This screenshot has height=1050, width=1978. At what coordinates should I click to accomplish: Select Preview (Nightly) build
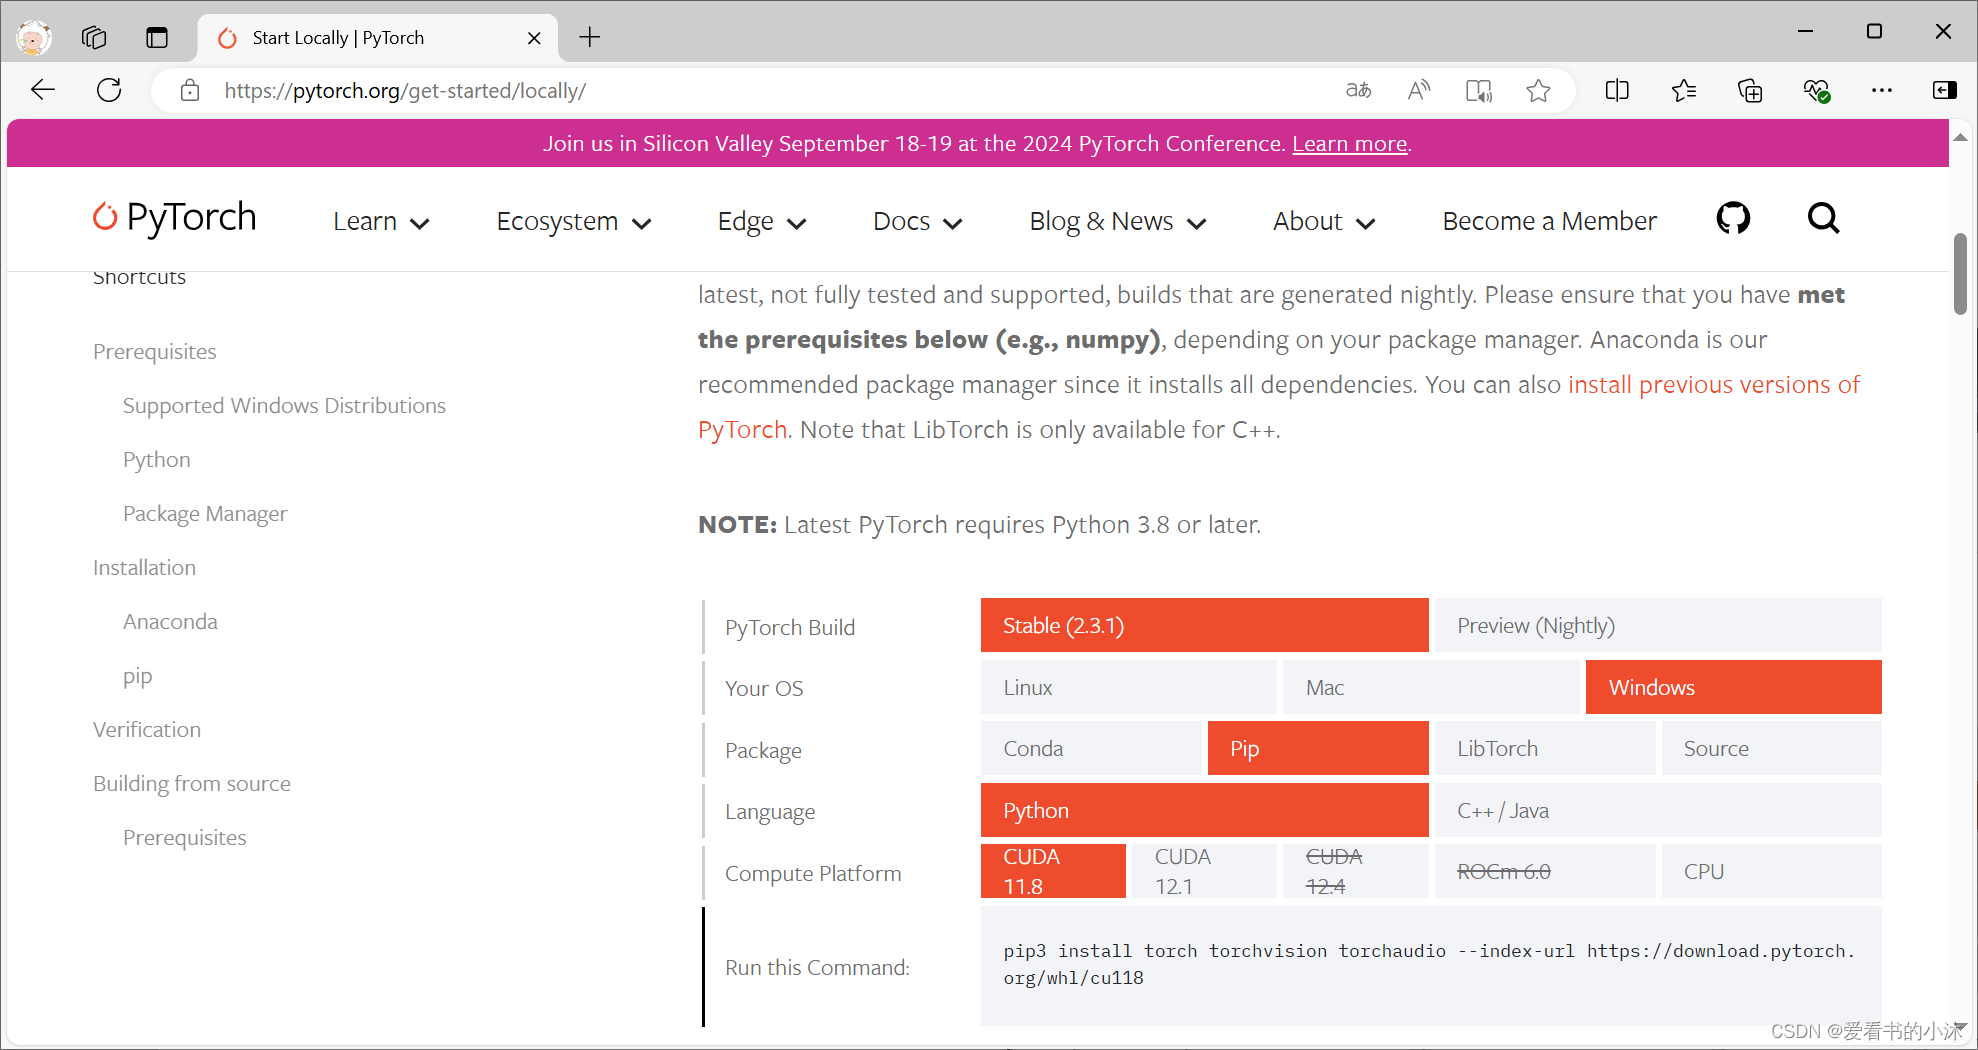(x=1658, y=626)
